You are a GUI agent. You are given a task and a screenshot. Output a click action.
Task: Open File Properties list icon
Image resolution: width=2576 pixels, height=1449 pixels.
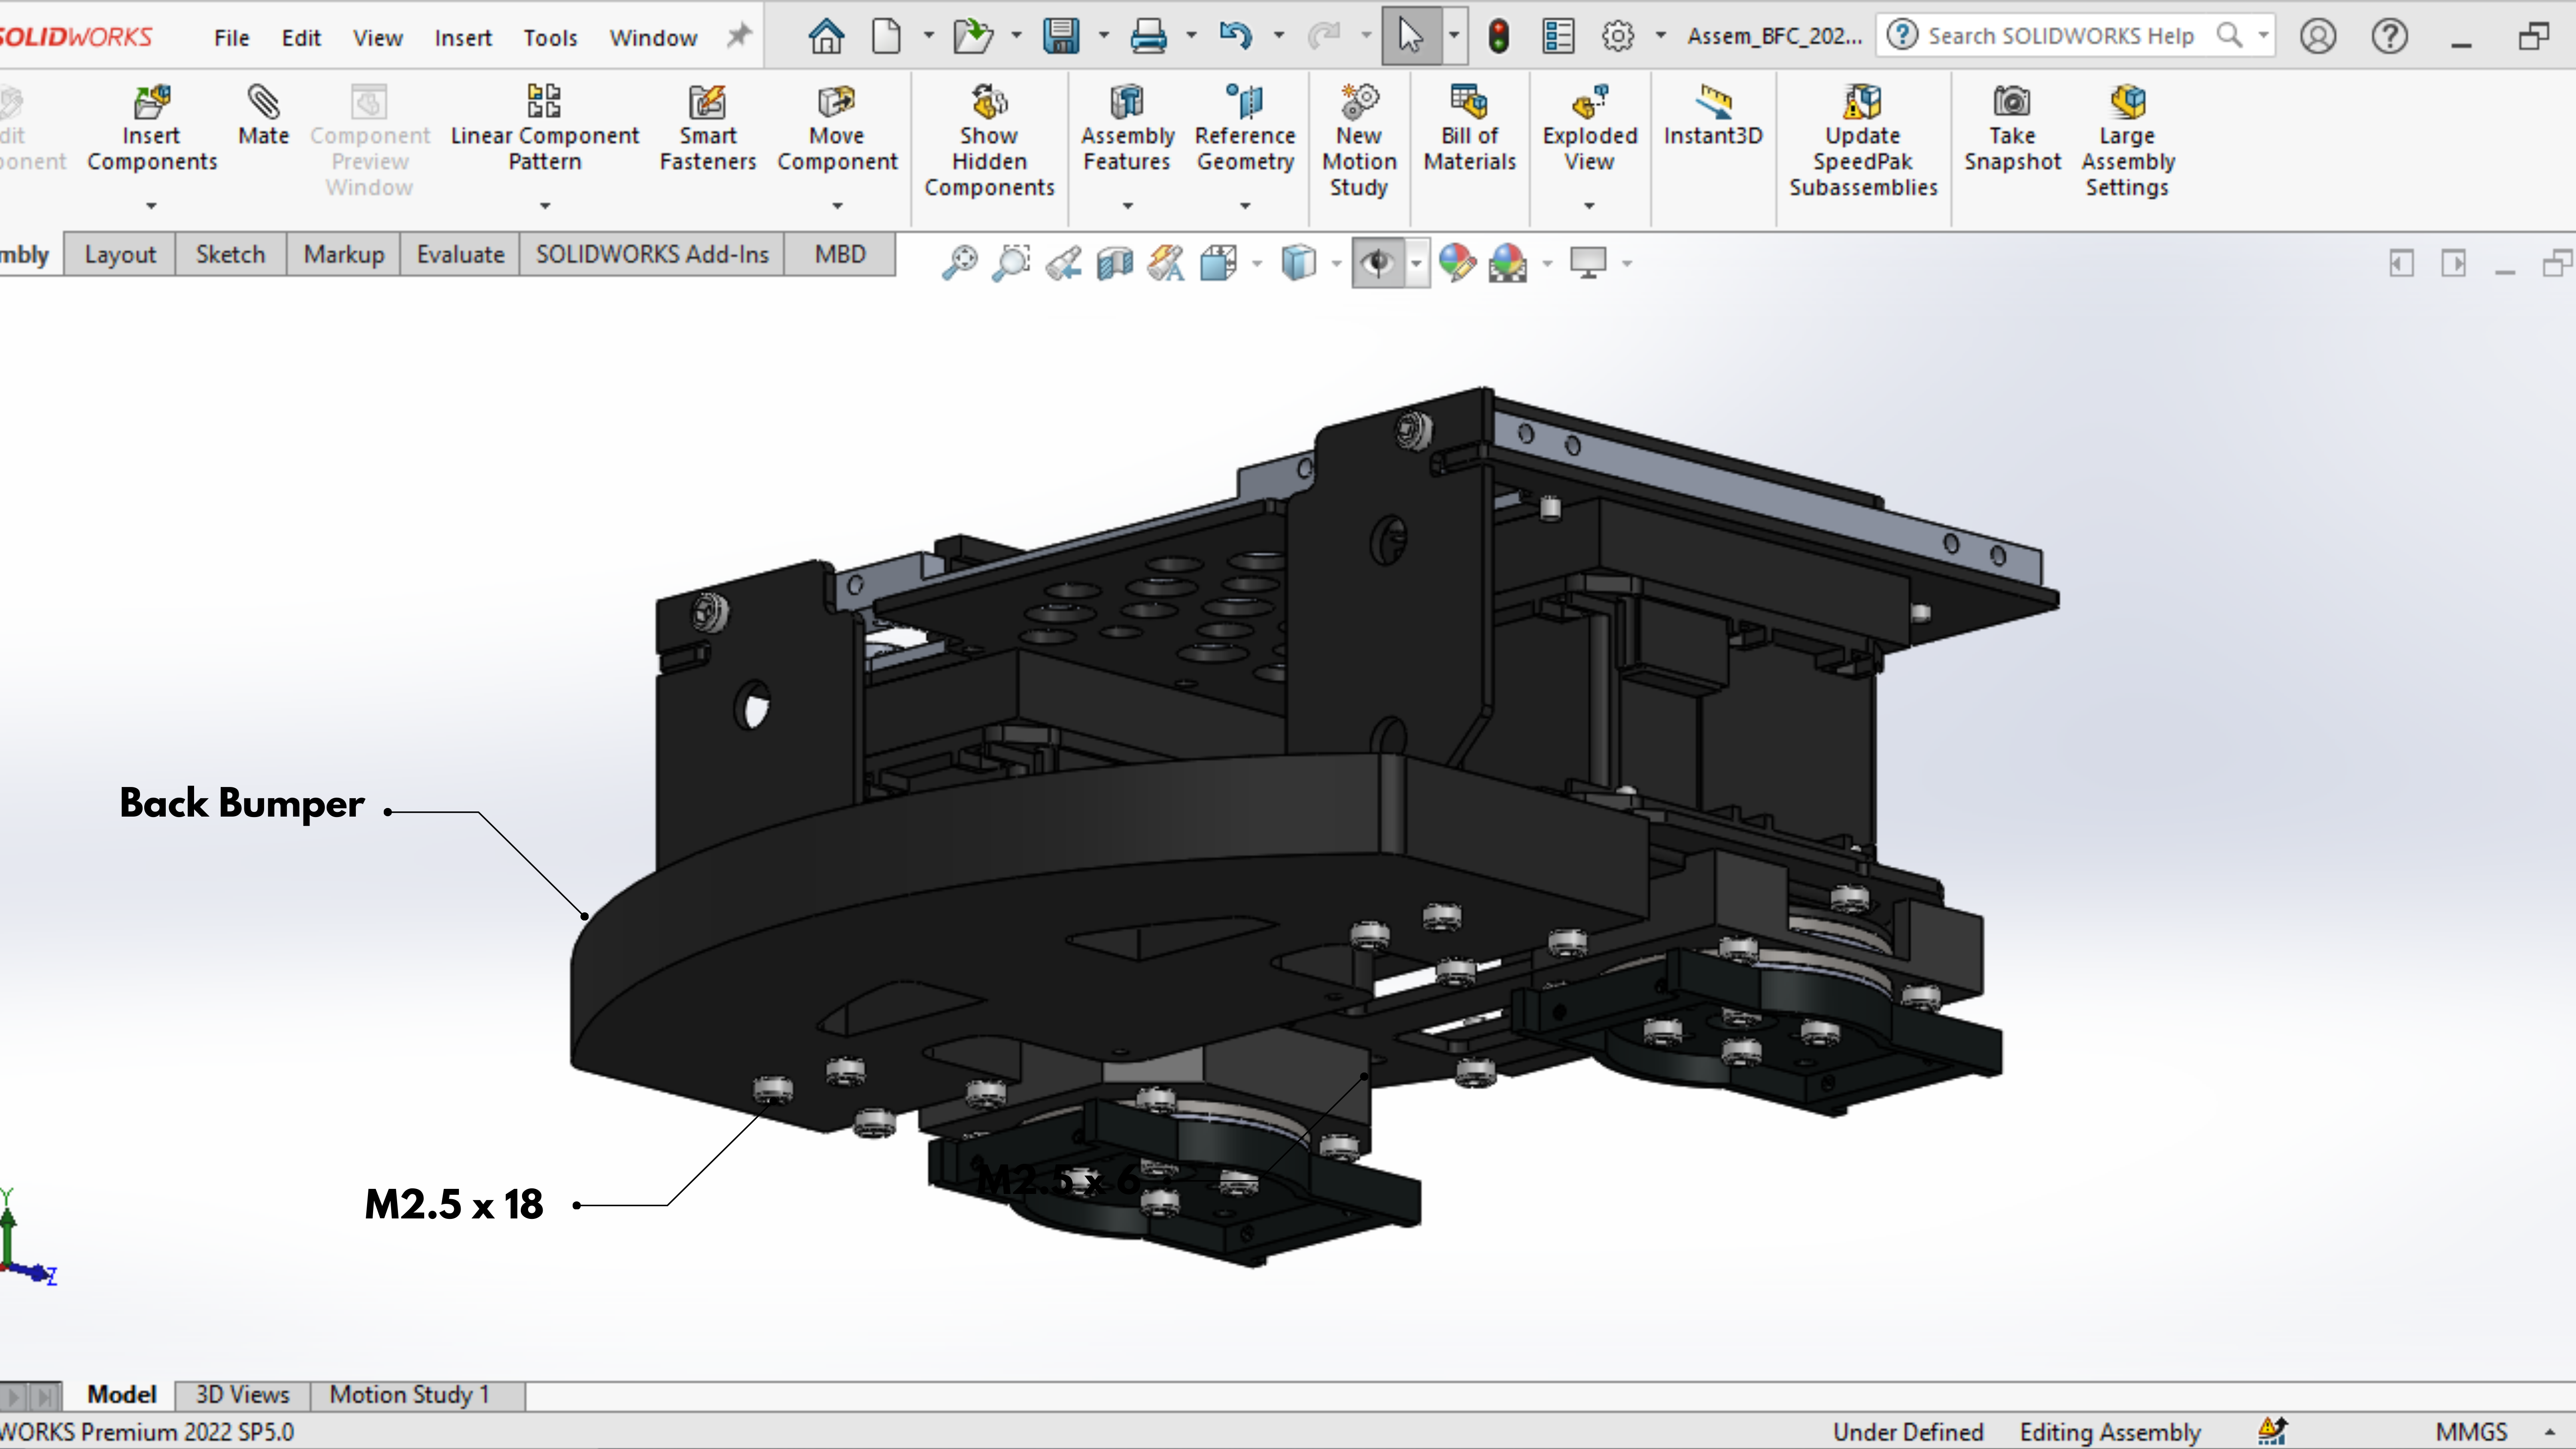[x=1558, y=37]
